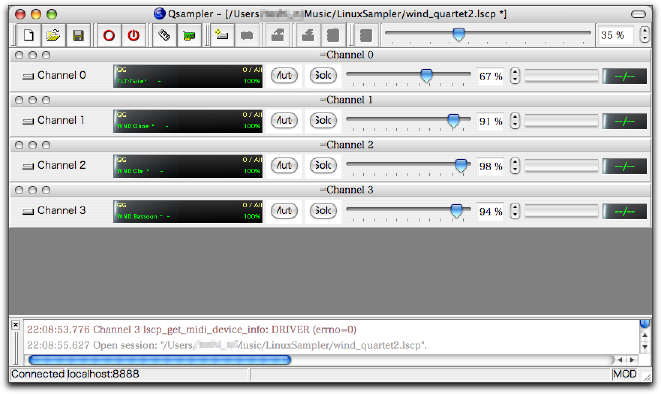
Task: Solo Channel 1
Action: point(323,121)
